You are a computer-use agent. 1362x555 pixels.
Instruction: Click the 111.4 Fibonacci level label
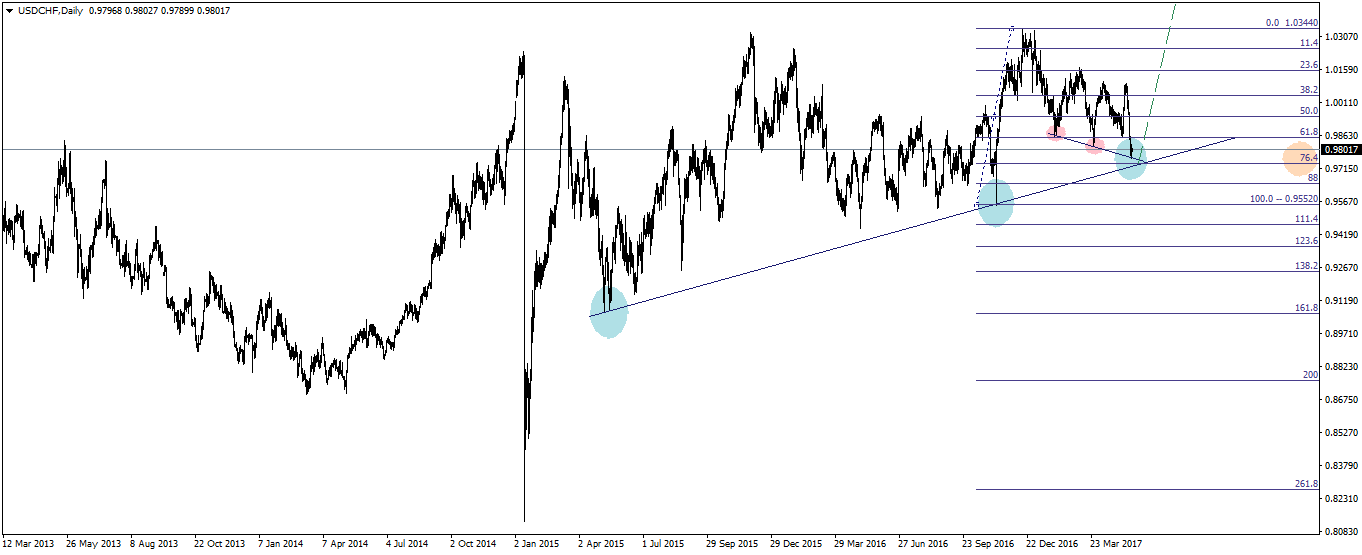[1306, 219]
